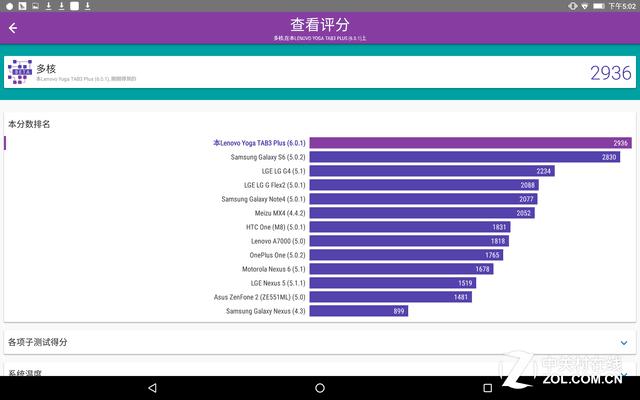Select Samsung Galaxy S6 (5.0.2) label
Image resolution: width=640 pixels, height=400 pixels.
click(268, 157)
